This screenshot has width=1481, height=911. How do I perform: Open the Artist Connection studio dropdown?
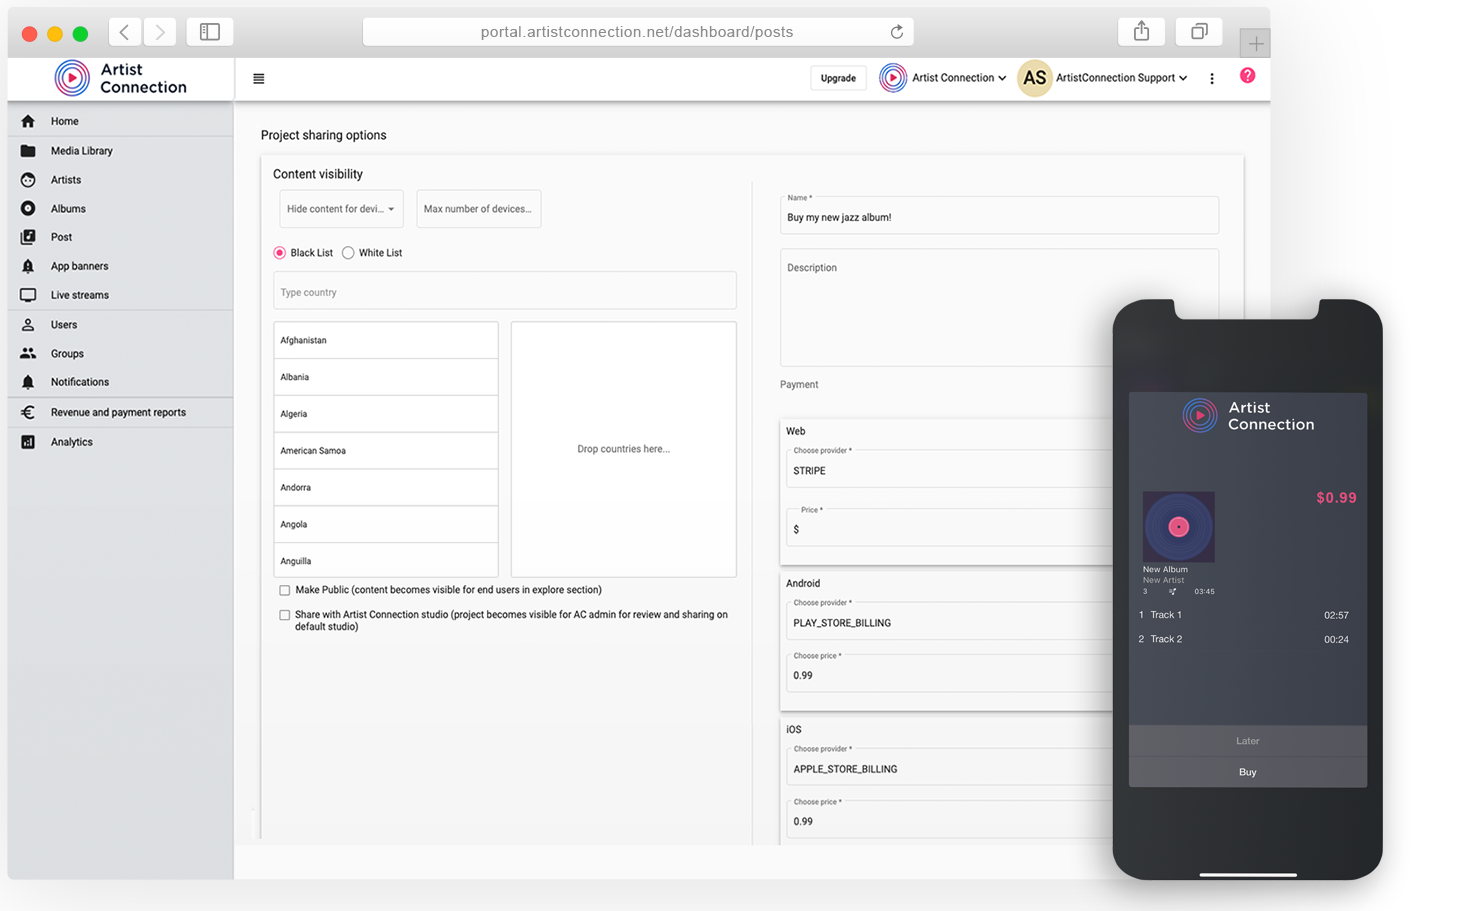click(x=943, y=78)
